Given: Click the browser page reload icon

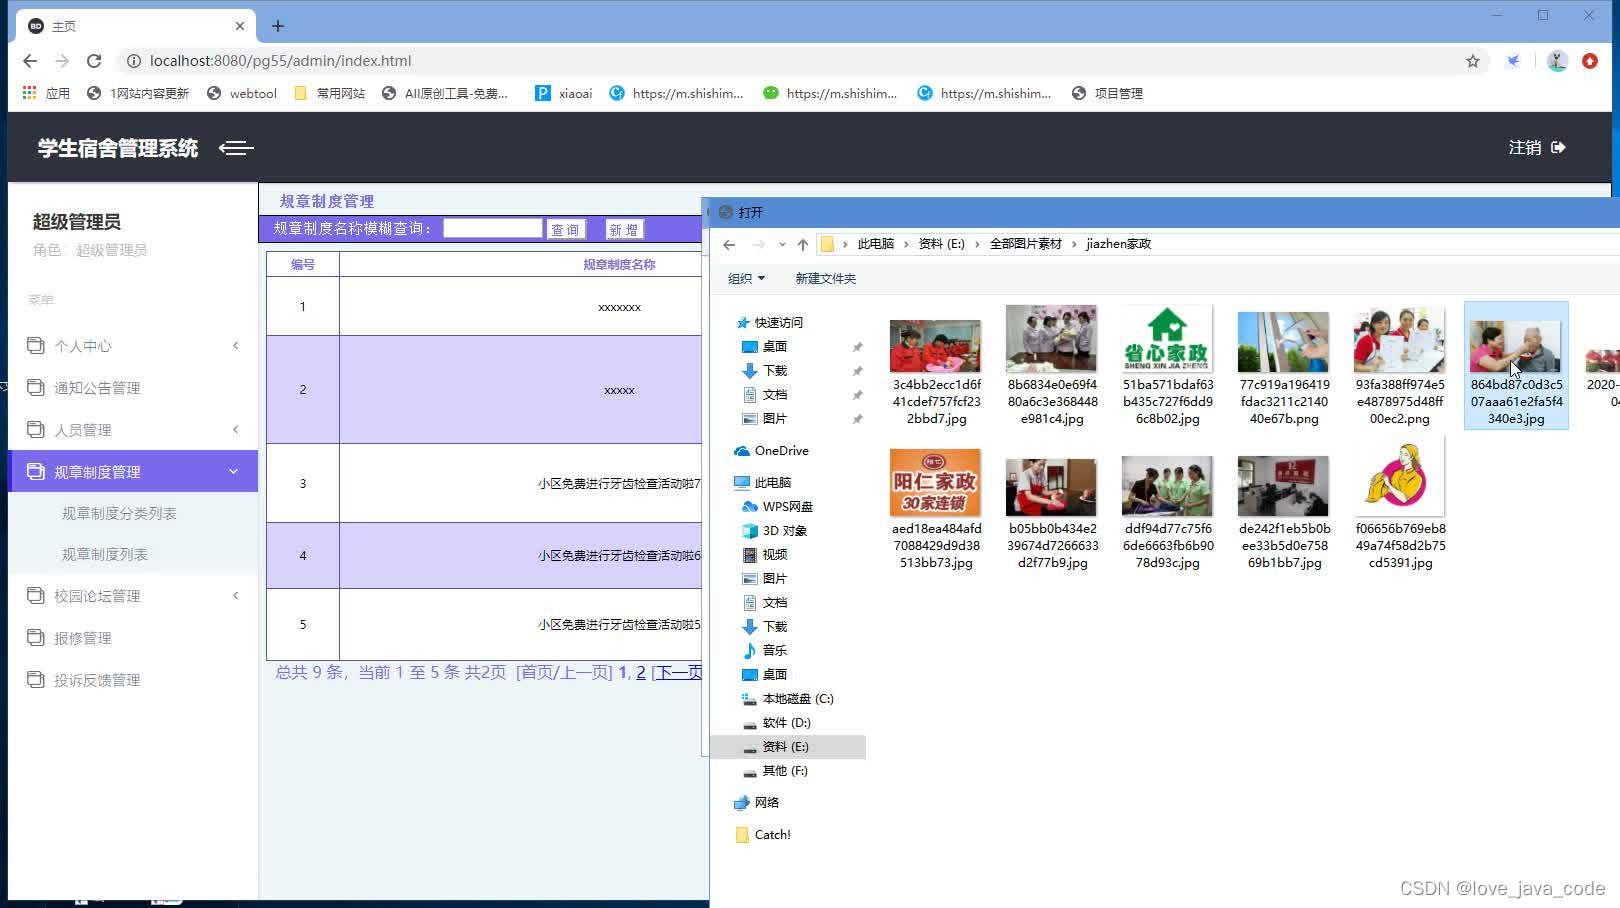Looking at the screenshot, I should coord(94,60).
